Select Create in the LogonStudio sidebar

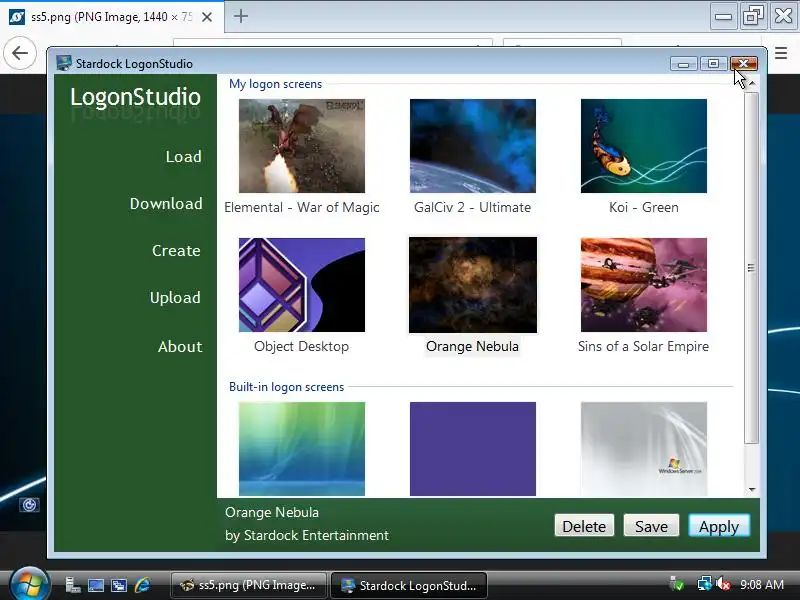click(176, 251)
